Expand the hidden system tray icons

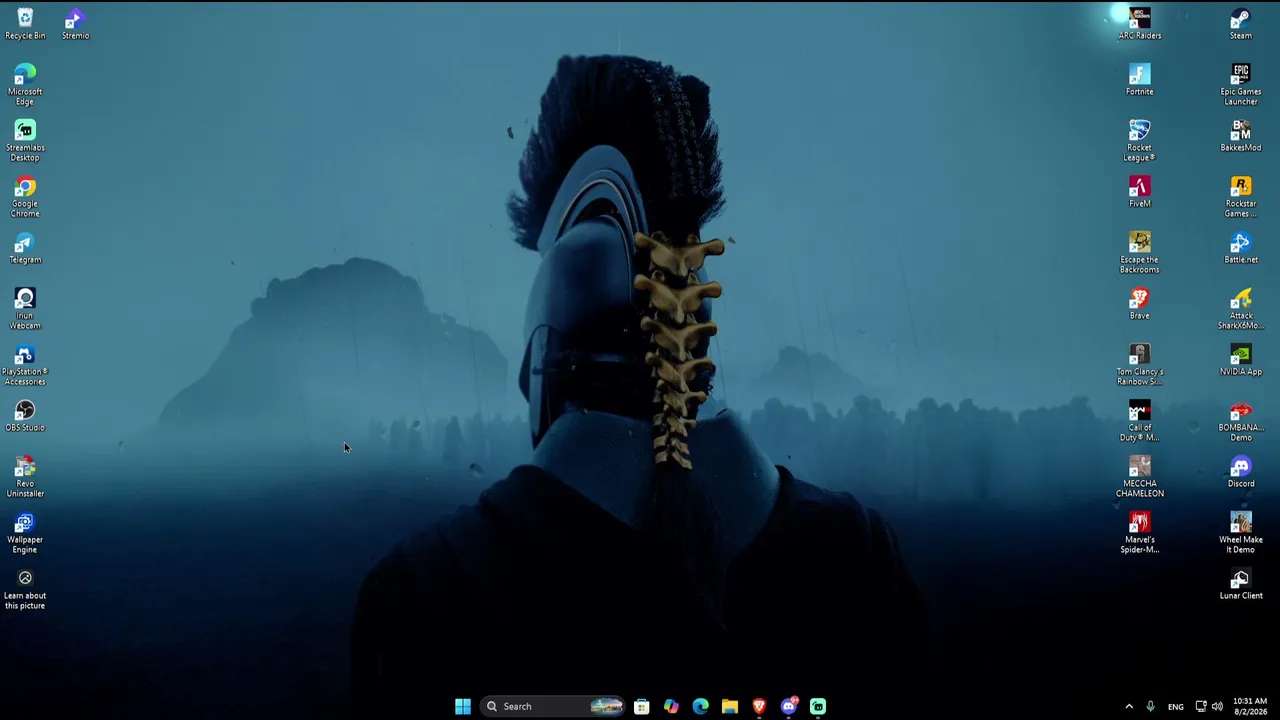pos(1129,706)
